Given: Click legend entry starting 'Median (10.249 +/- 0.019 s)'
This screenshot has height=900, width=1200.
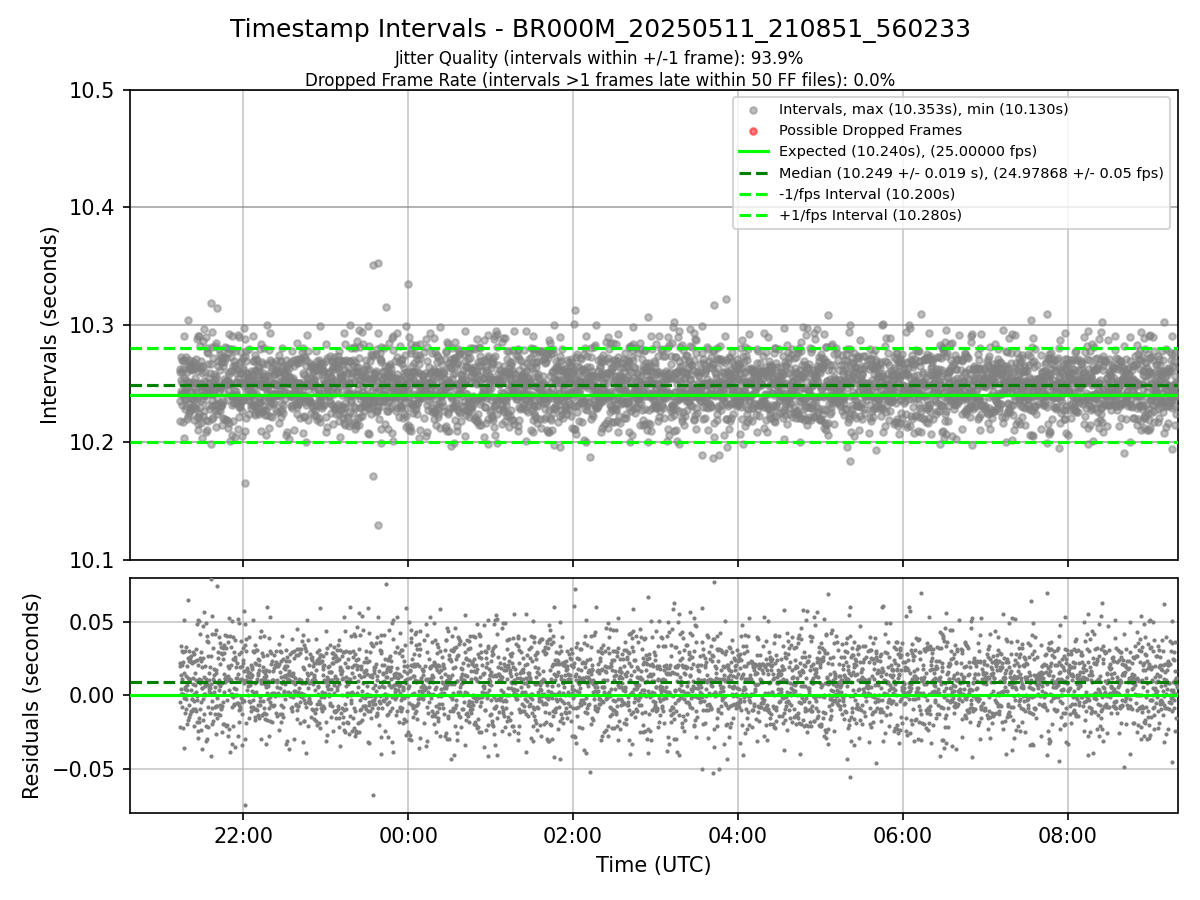Looking at the screenshot, I should coord(971,172).
